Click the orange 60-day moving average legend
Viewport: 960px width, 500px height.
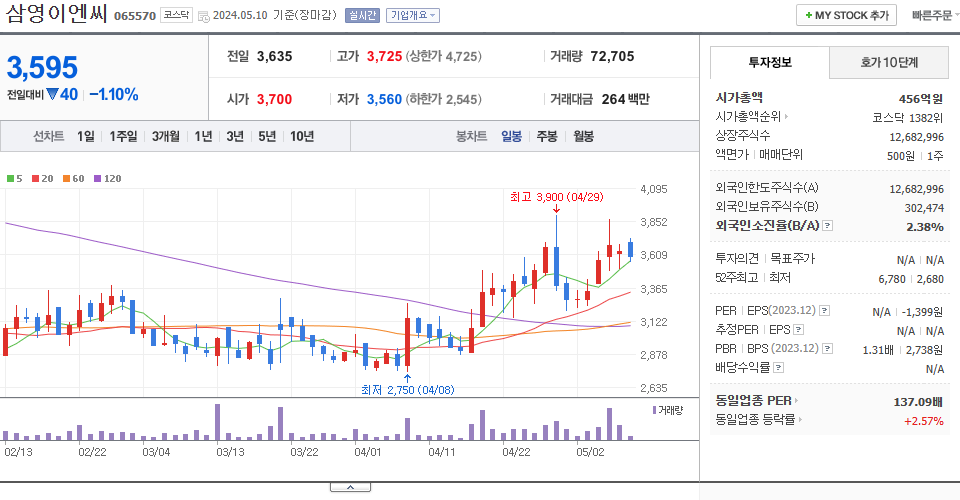tap(73, 179)
